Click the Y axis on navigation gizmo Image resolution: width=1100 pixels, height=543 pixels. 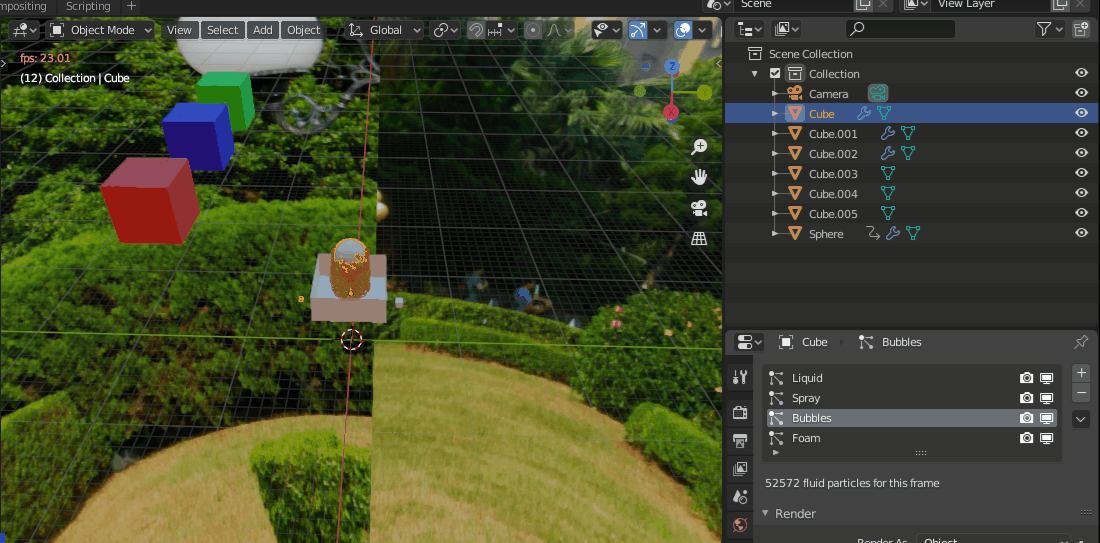704,92
